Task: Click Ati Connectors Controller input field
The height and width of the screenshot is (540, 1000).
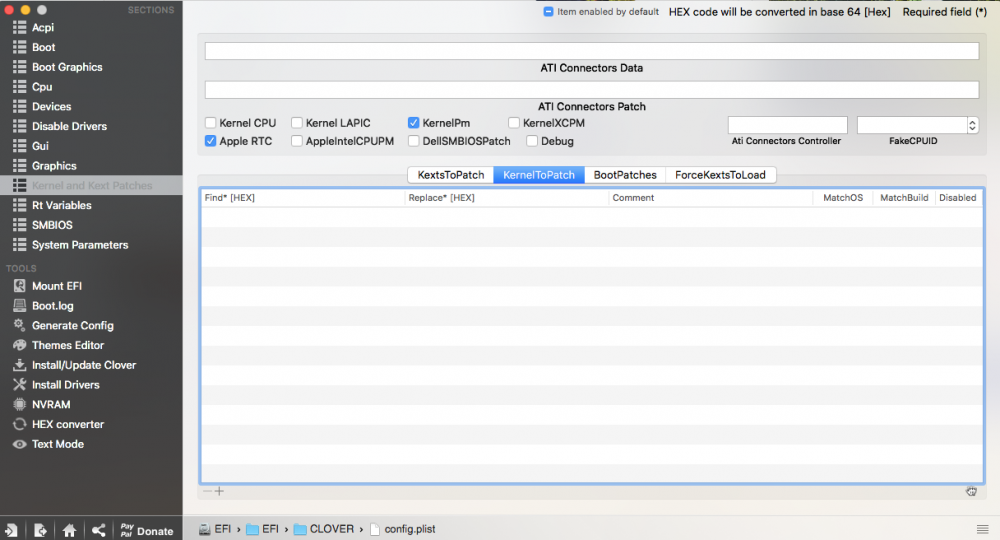Action: (x=788, y=125)
